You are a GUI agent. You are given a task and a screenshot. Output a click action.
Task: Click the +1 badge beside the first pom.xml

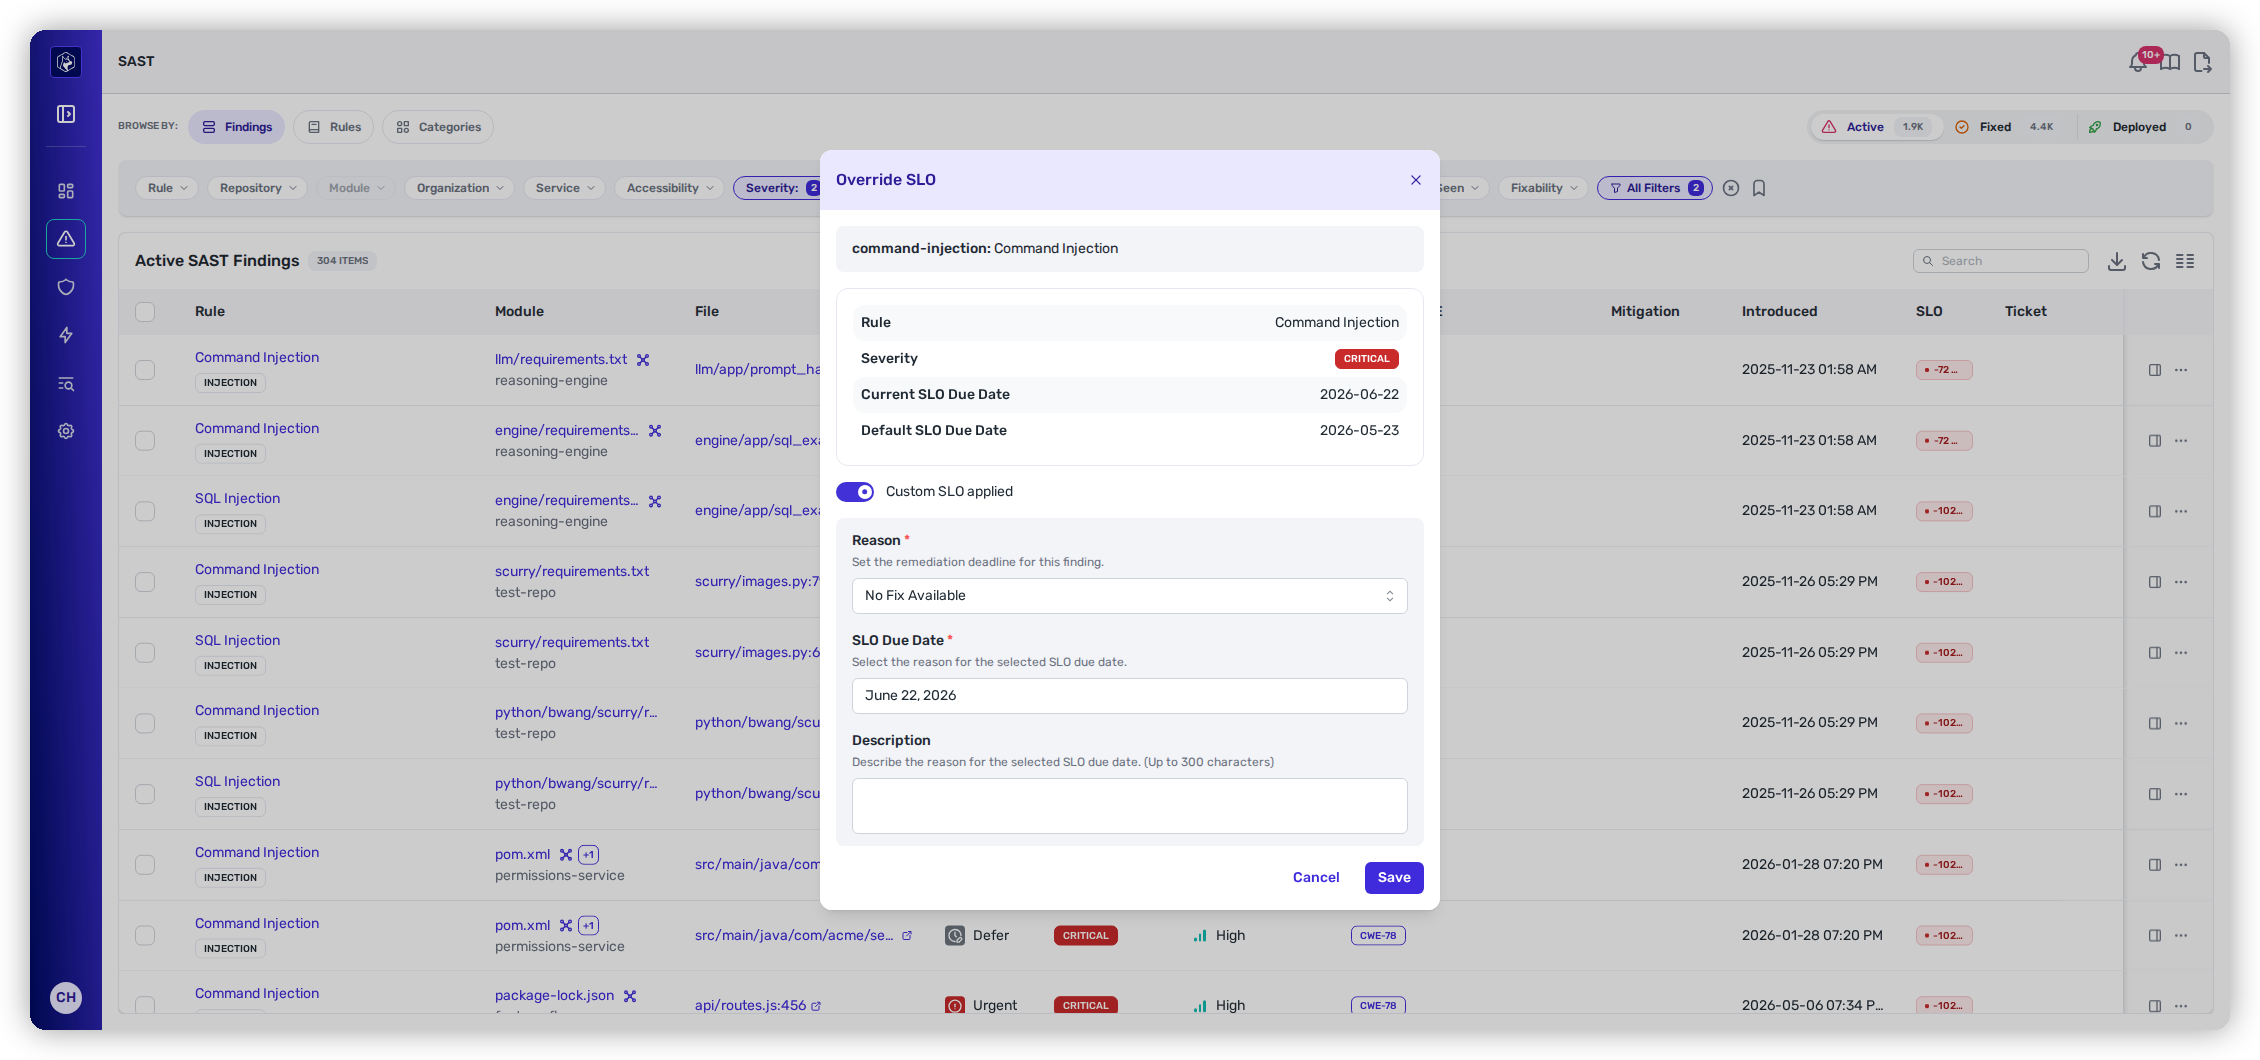[x=589, y=855]
